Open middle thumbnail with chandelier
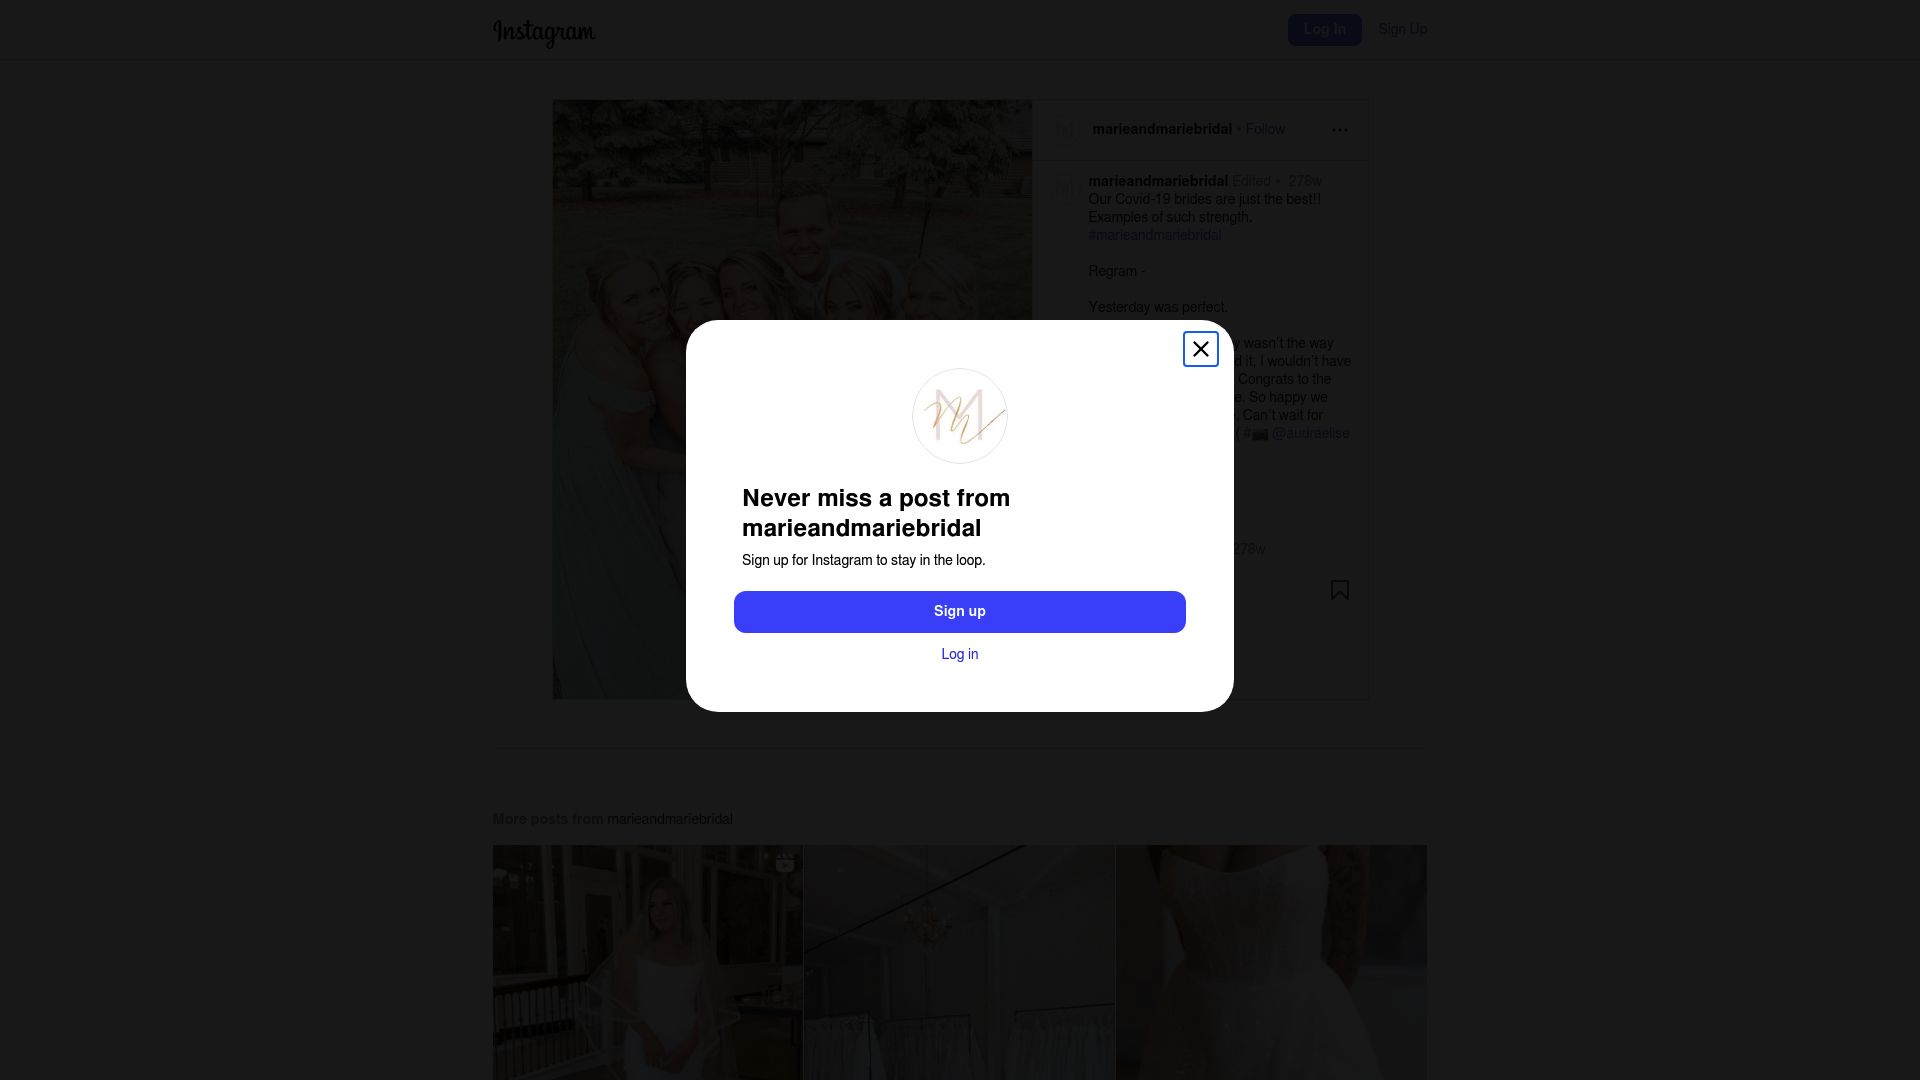This screenshot has width=1920, height=1080. click(959, 962)
